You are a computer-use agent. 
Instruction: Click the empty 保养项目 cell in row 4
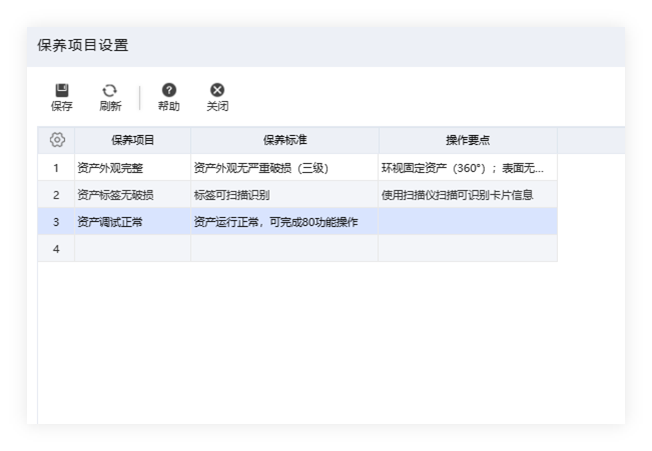[132, 248]
